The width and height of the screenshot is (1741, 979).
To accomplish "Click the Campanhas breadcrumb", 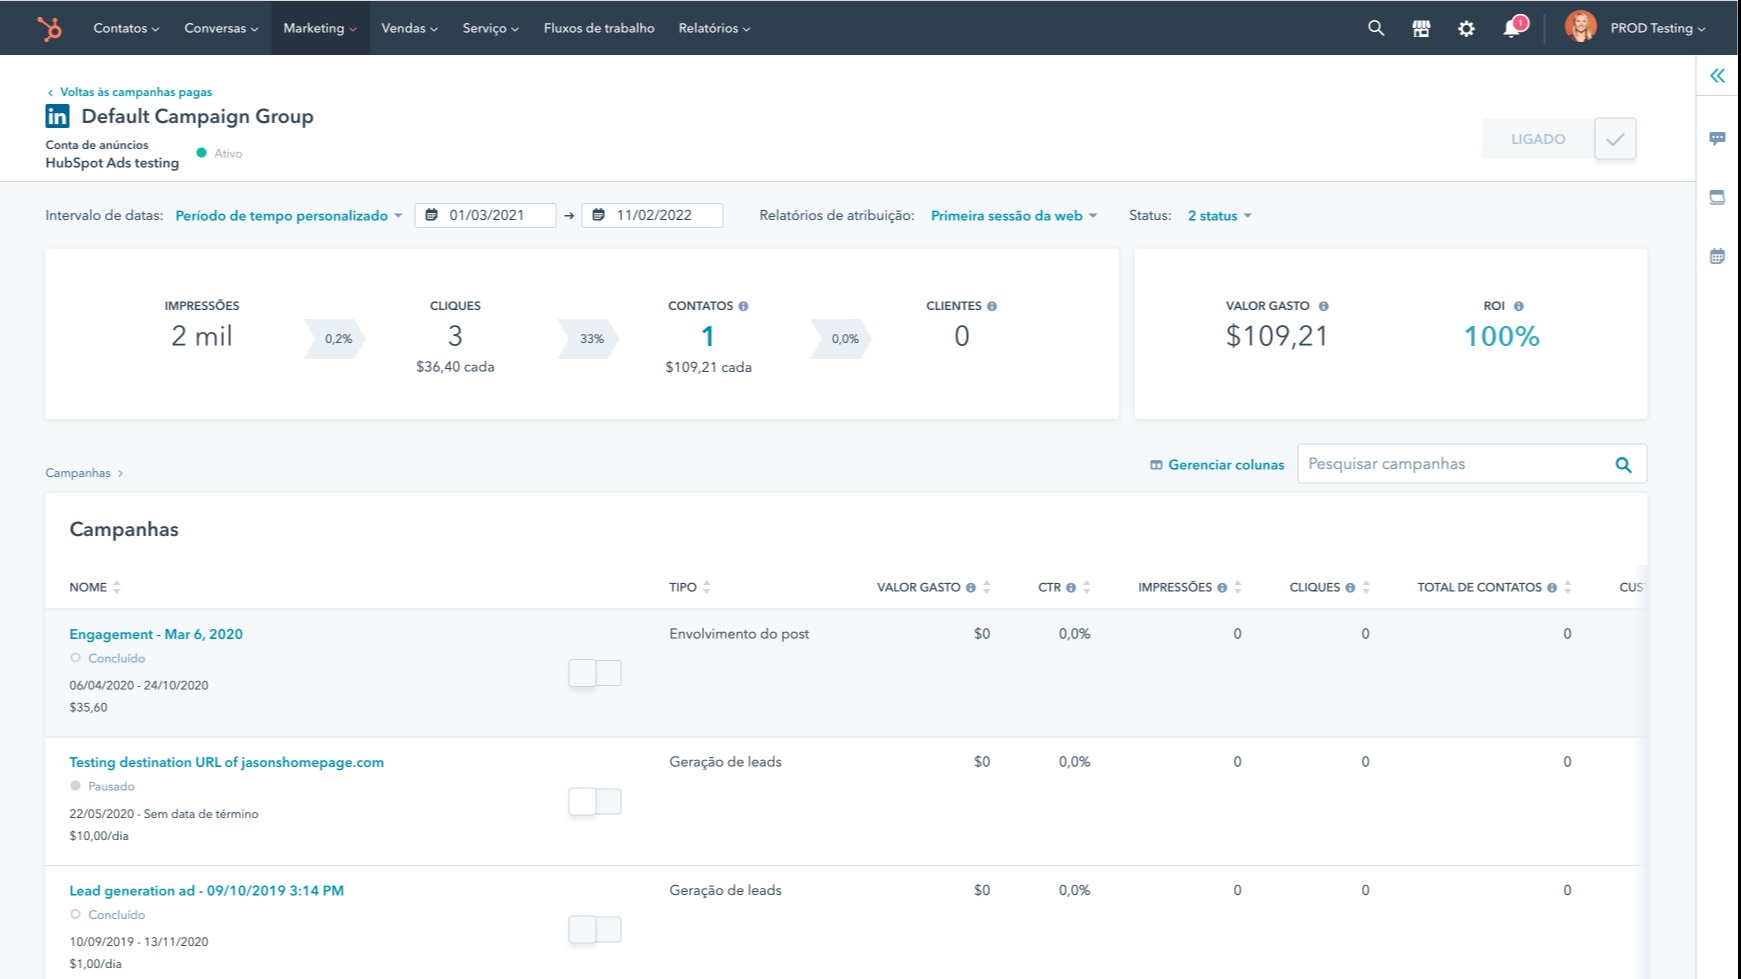I will (78, 473).
